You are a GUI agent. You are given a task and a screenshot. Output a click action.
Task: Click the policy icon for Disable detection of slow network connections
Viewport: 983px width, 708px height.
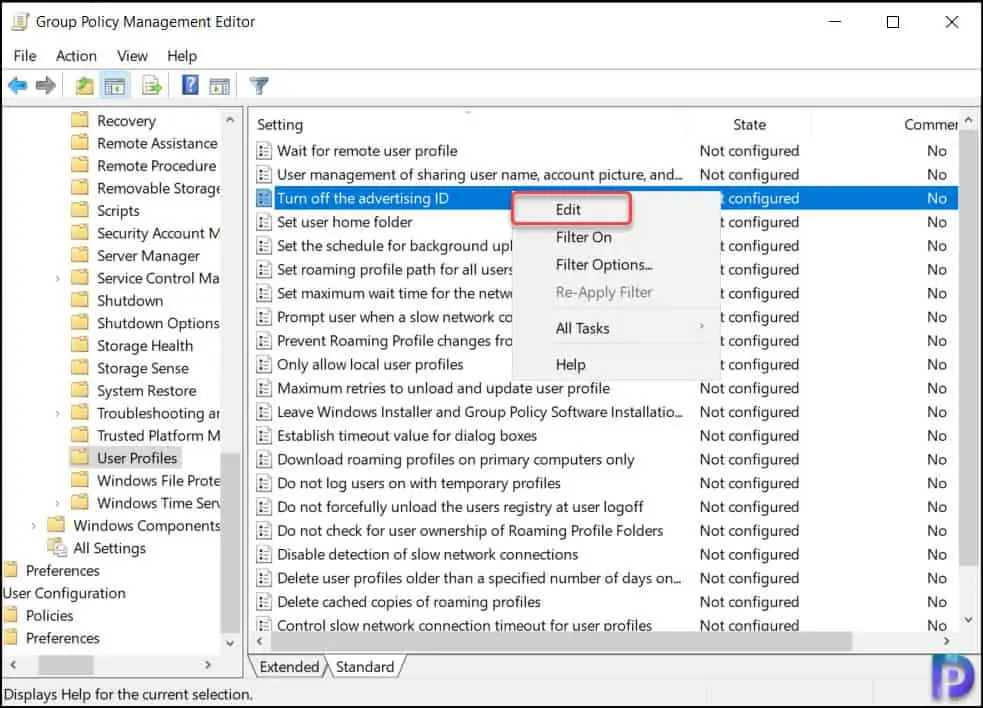[264, 554]
